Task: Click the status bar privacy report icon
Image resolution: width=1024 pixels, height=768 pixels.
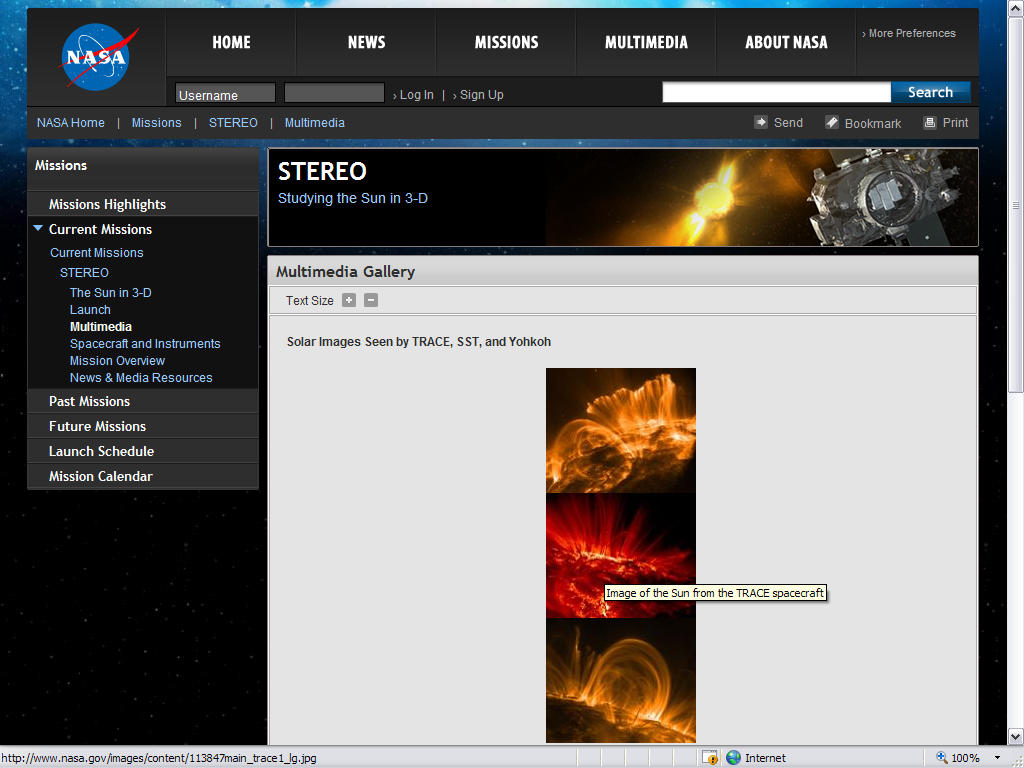Action: (x=710, y=758)
